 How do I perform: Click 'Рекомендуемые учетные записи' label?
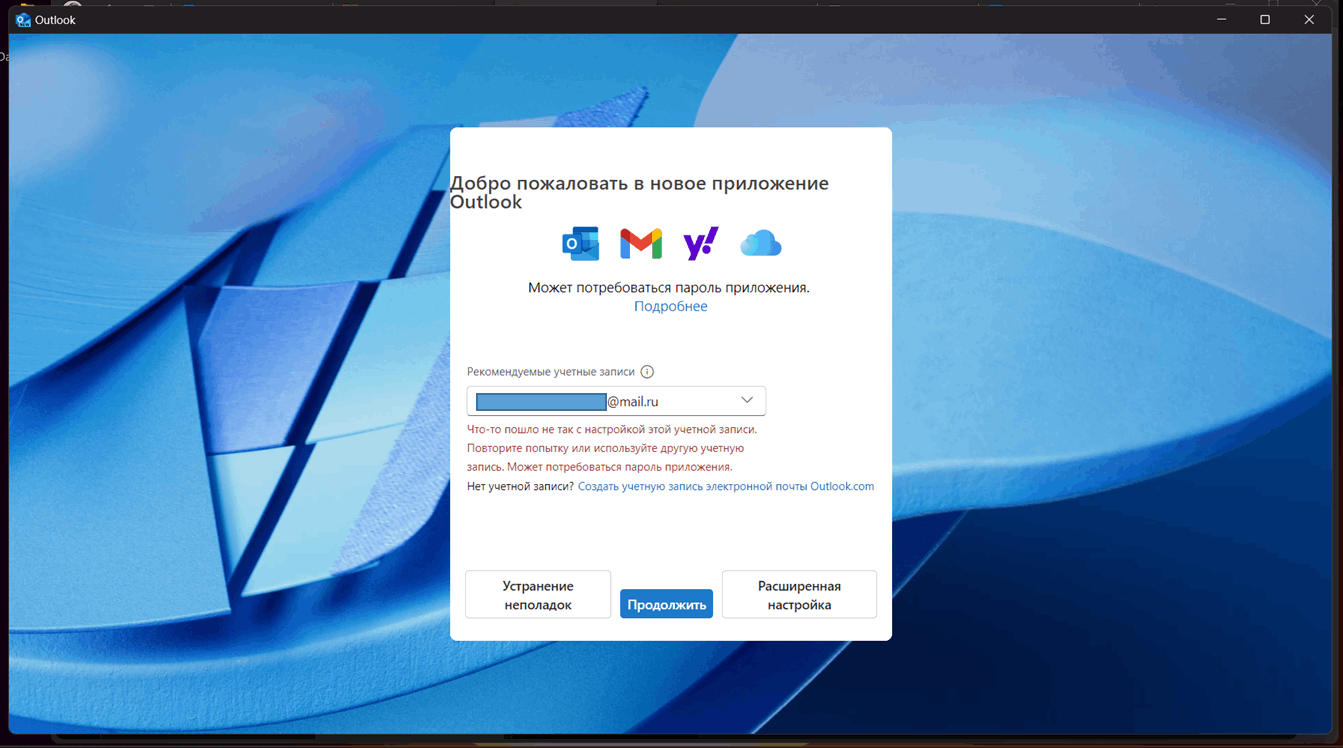pos(551,372)
